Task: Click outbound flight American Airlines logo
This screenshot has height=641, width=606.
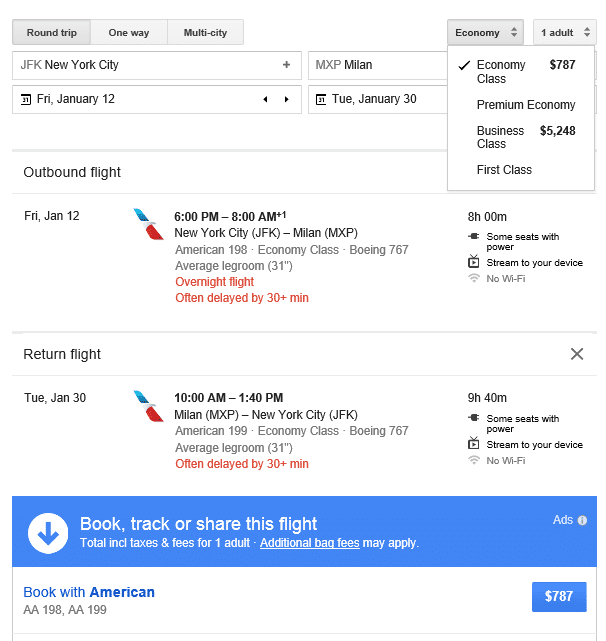Action: coord(148,224)
